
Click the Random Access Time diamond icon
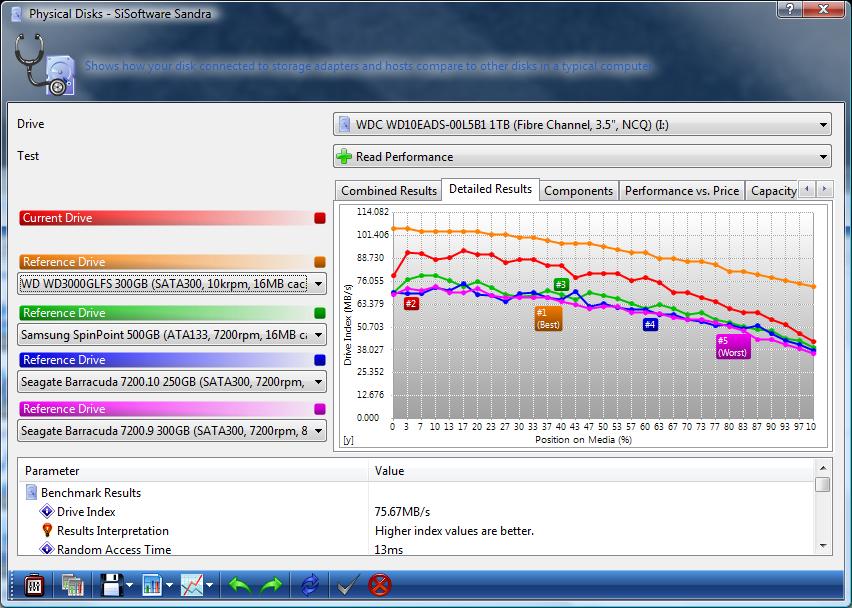tap(47, 549)
